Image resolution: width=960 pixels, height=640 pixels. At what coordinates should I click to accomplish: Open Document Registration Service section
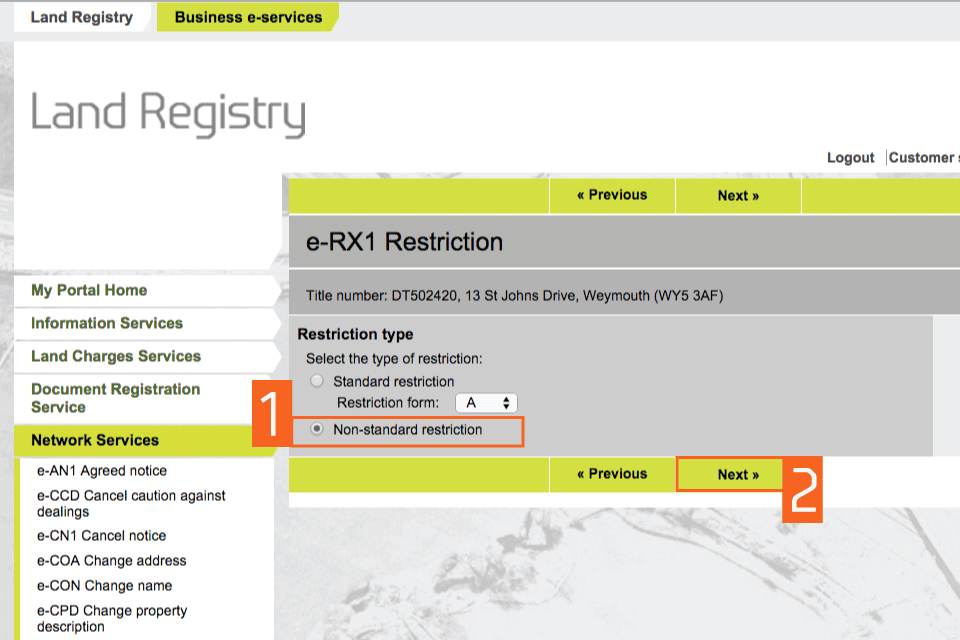[x=115, y=398]
